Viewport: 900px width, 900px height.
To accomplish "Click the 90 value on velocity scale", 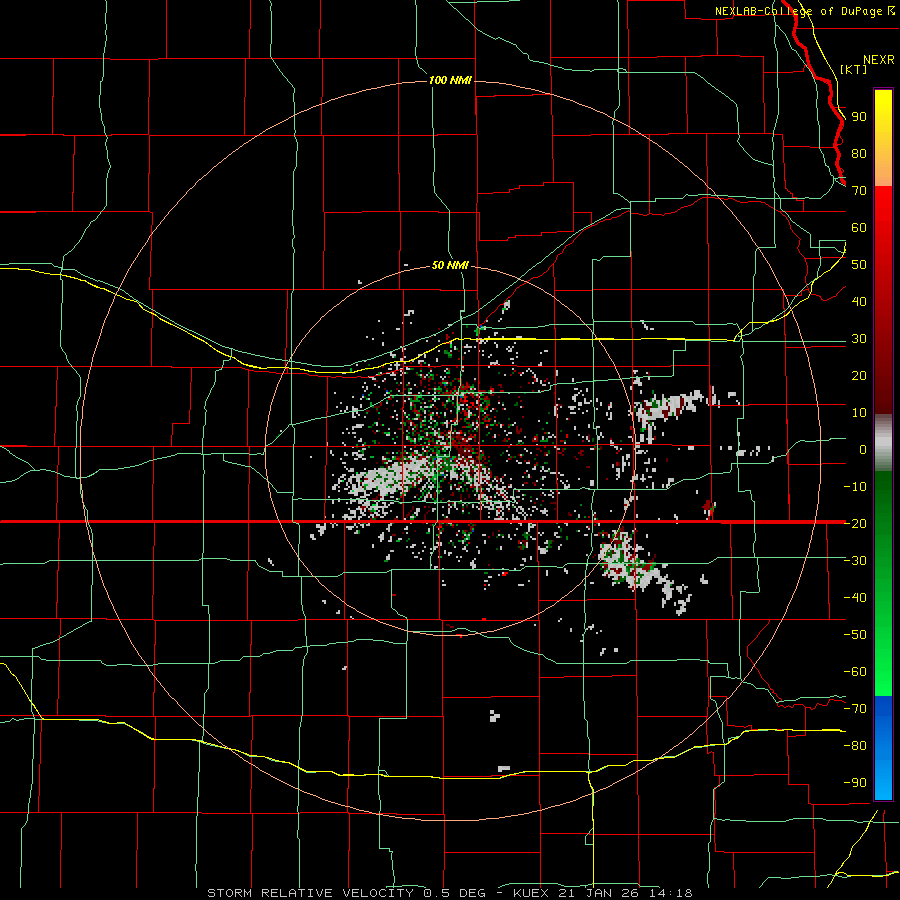I will coord(859,117).
